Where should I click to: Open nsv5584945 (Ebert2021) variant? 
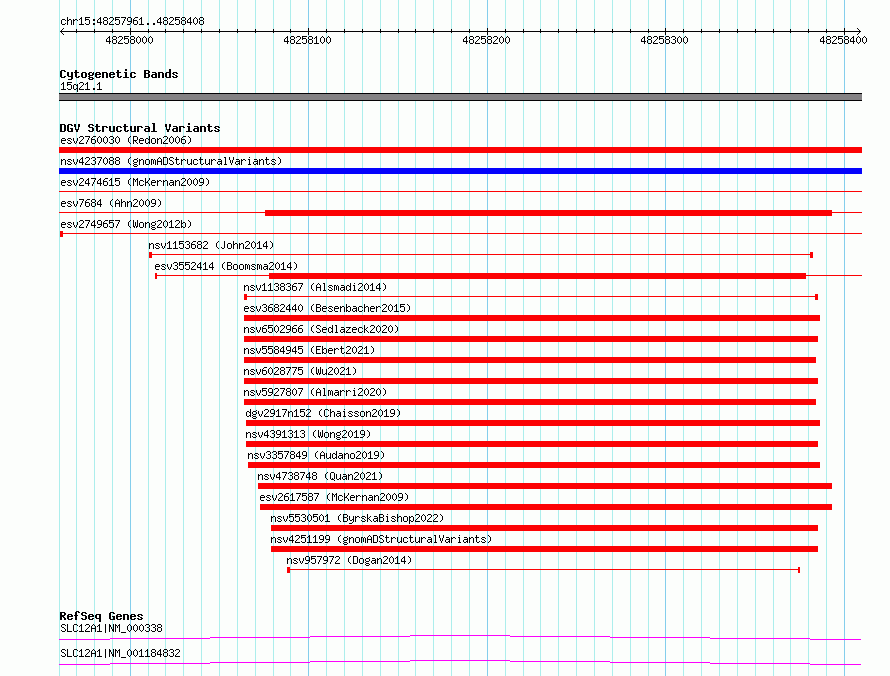[x=309, y=350]
